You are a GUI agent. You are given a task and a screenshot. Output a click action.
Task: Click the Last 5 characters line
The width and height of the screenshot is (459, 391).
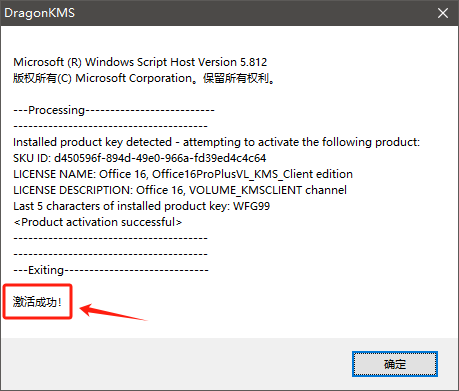point(141,206)
